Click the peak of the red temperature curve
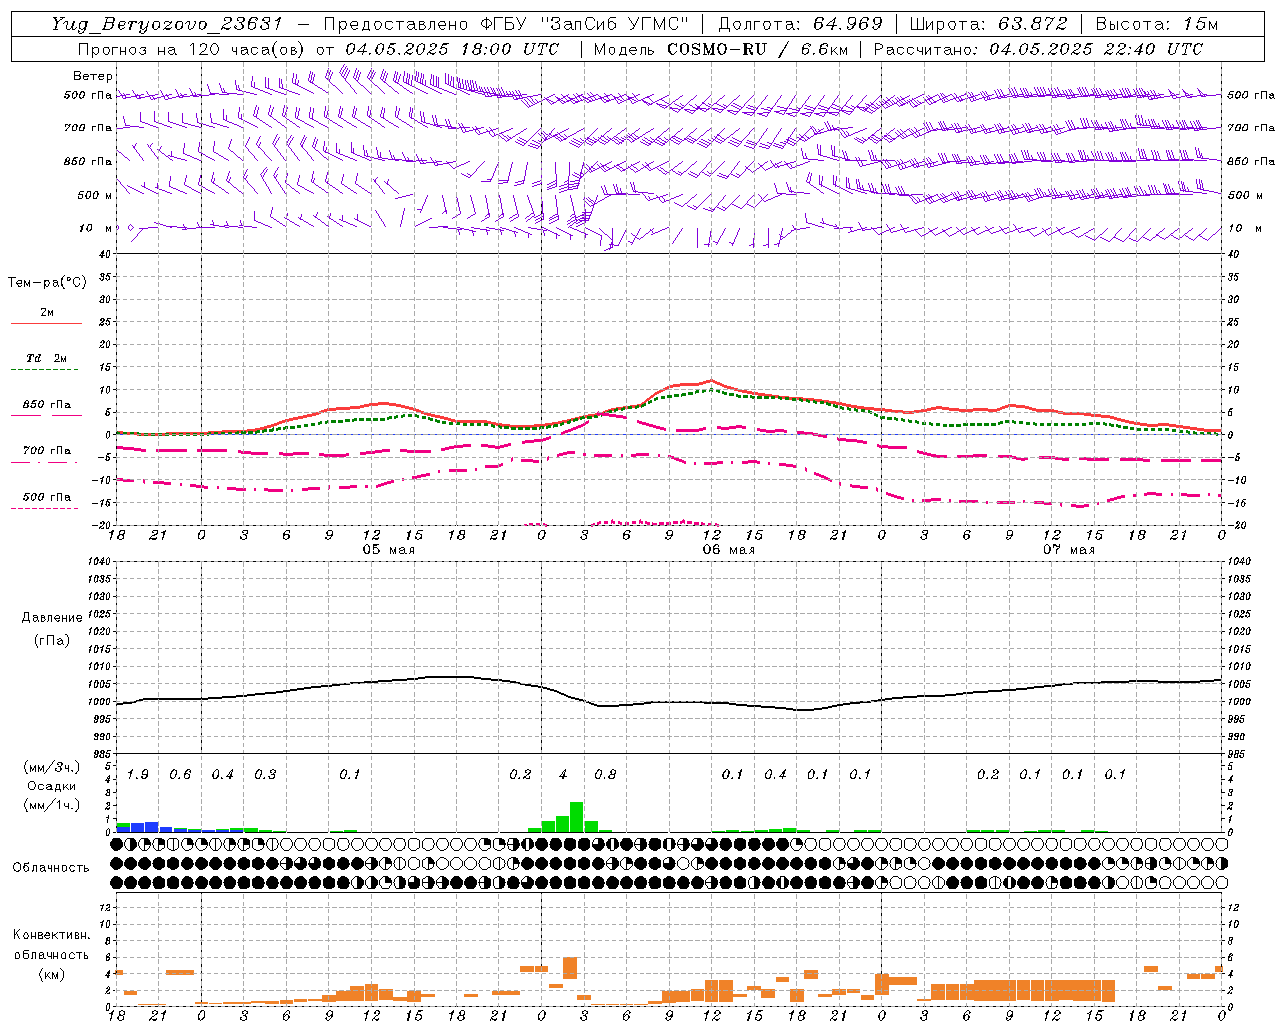The image size is (1280, 1024). point(711,380)
